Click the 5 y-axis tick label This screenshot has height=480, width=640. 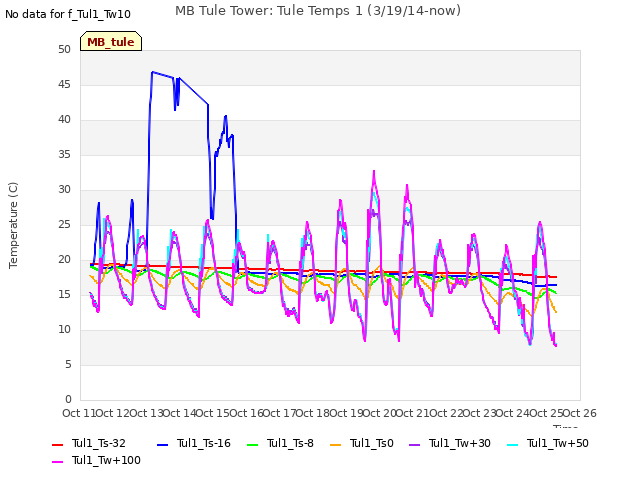[x=68, y=365]
